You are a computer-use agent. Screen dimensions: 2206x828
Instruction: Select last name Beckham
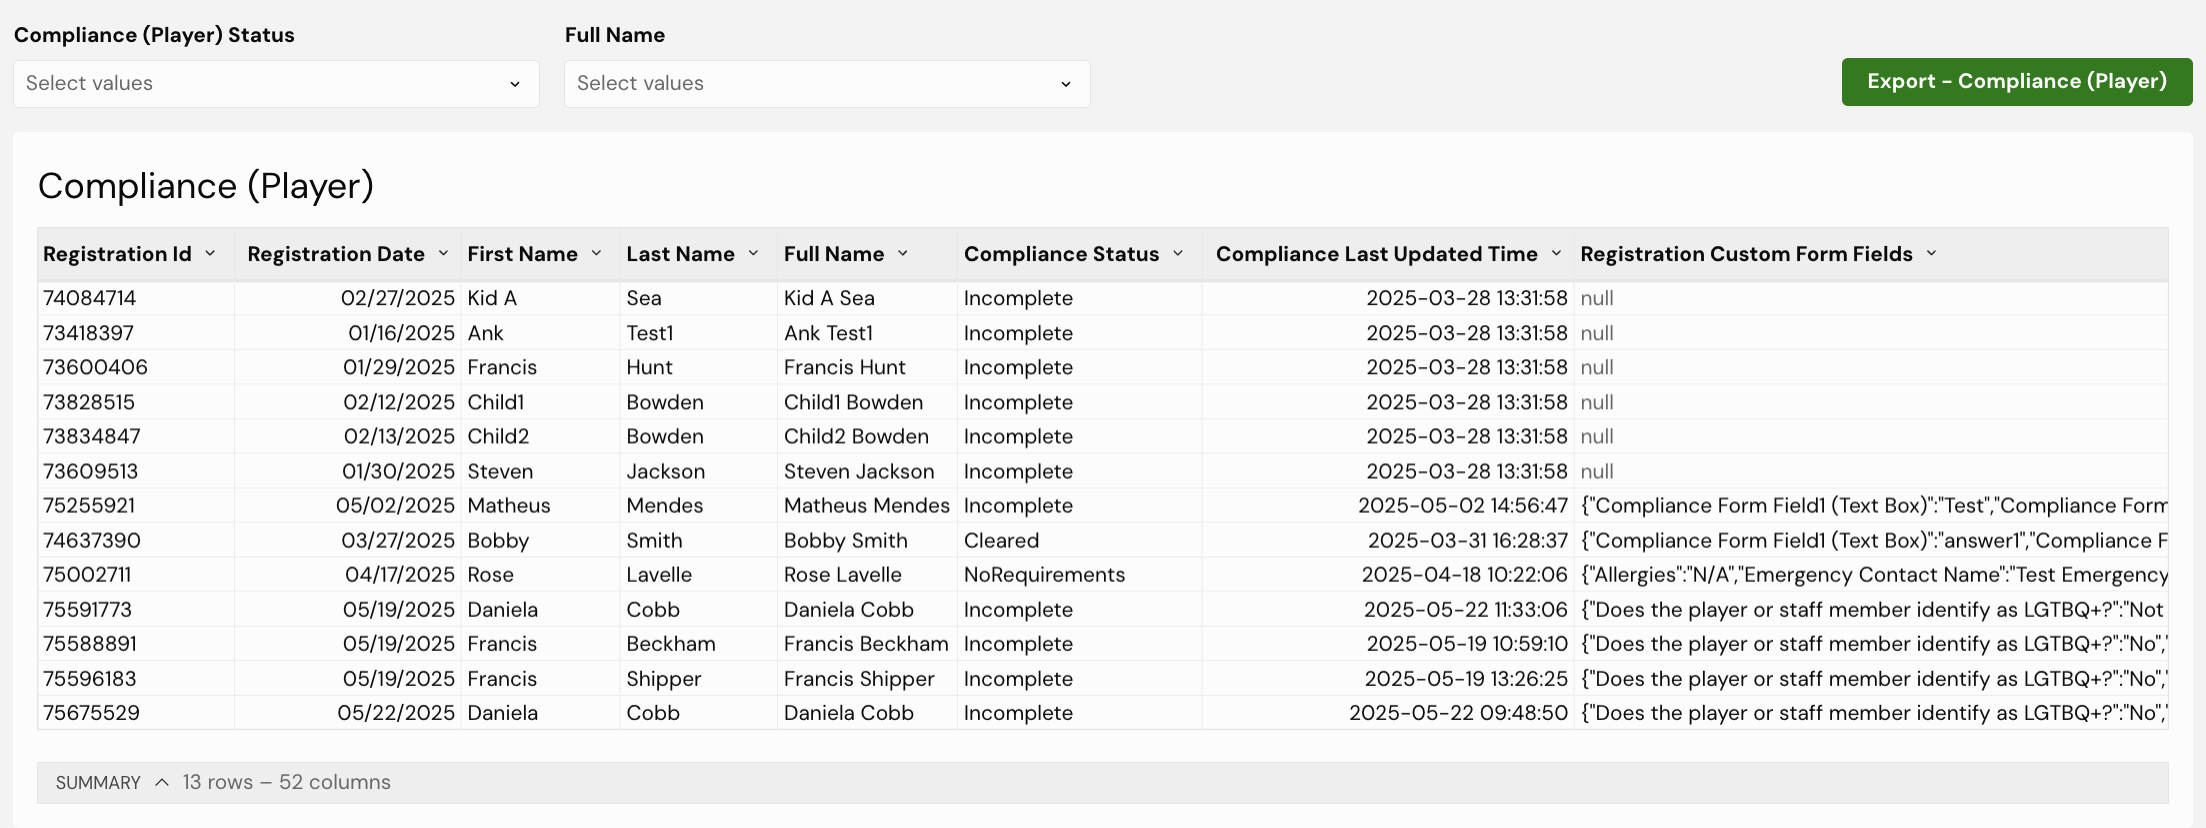point(671,644)
